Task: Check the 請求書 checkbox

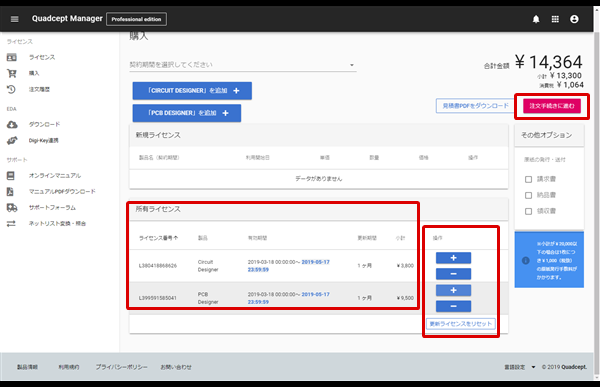Action: click(528, 179)
